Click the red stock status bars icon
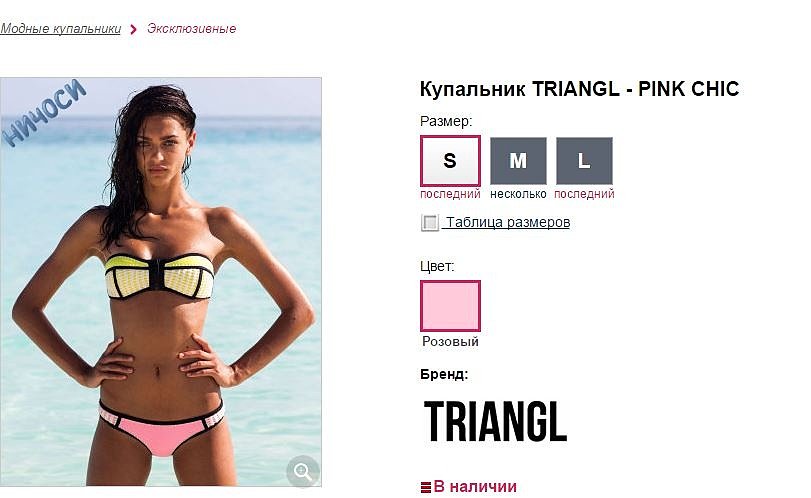Image resolution: width=811 pixels, height=498 pixels. (x=426, y=487)
